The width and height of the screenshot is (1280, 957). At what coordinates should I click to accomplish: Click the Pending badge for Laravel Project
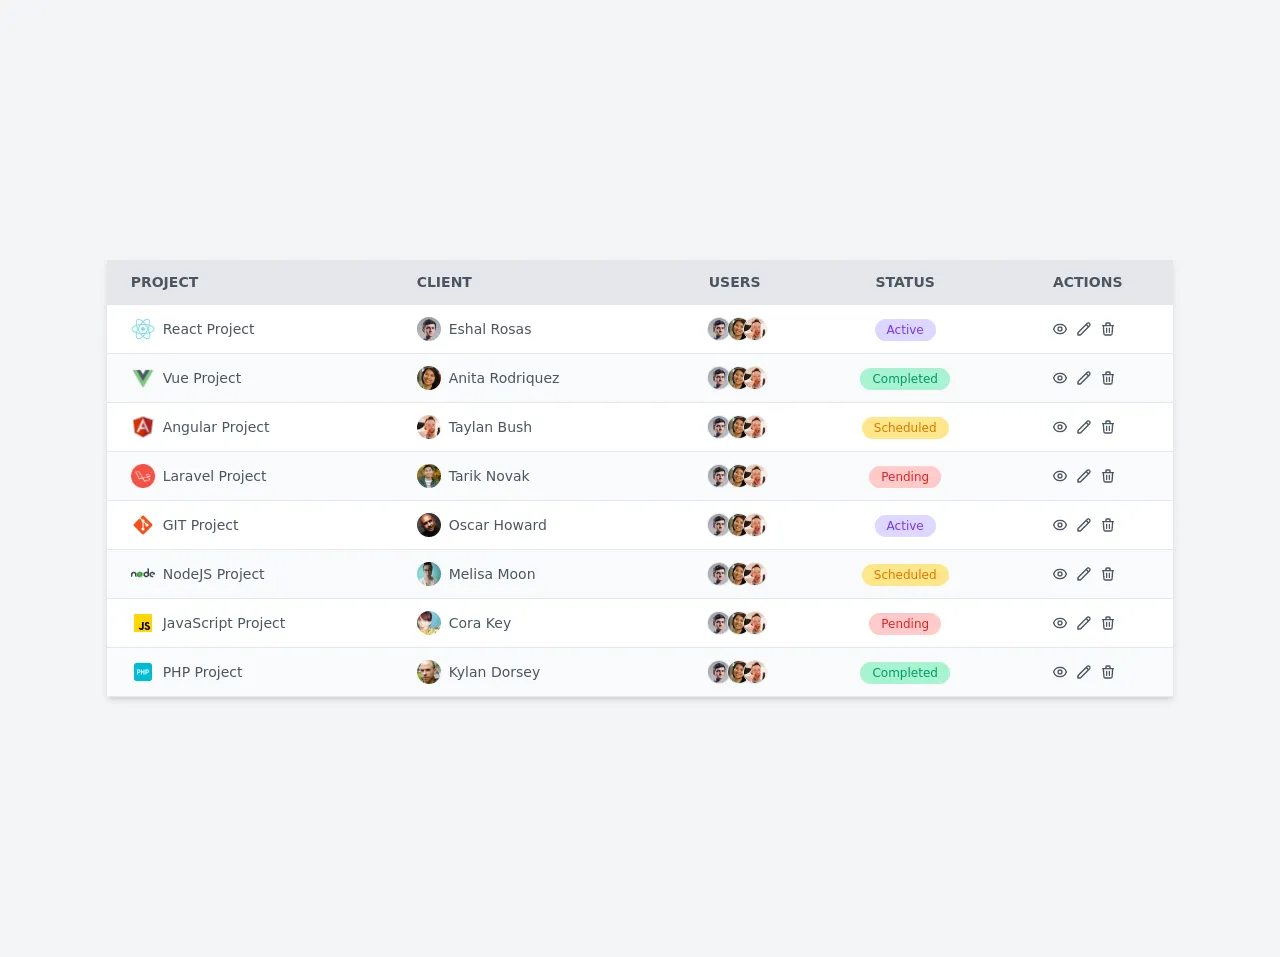905,477
